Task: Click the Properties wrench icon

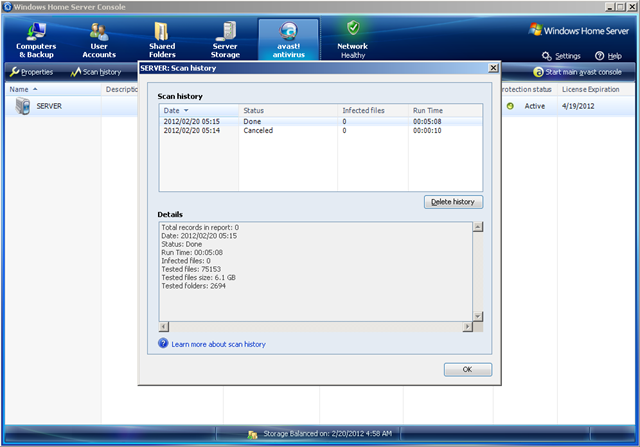Action: tap(14, 72)
